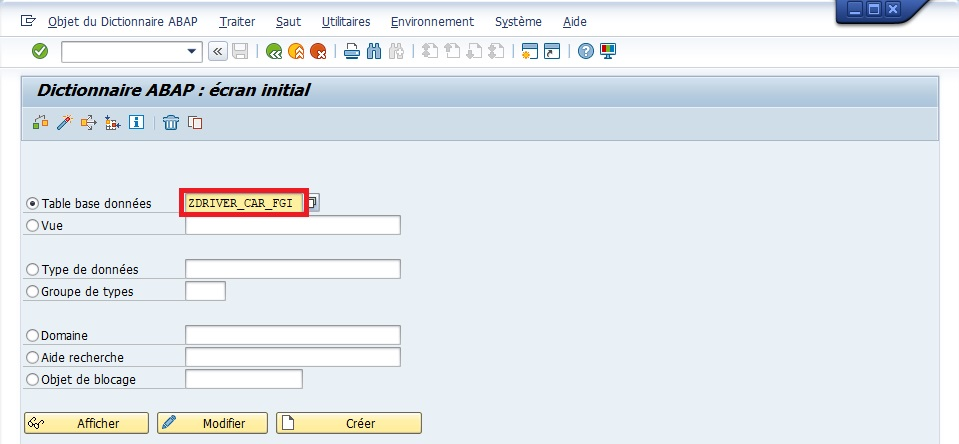Click the Créer button
Viewport: 959px width, 444px height.
click(349, 423)
